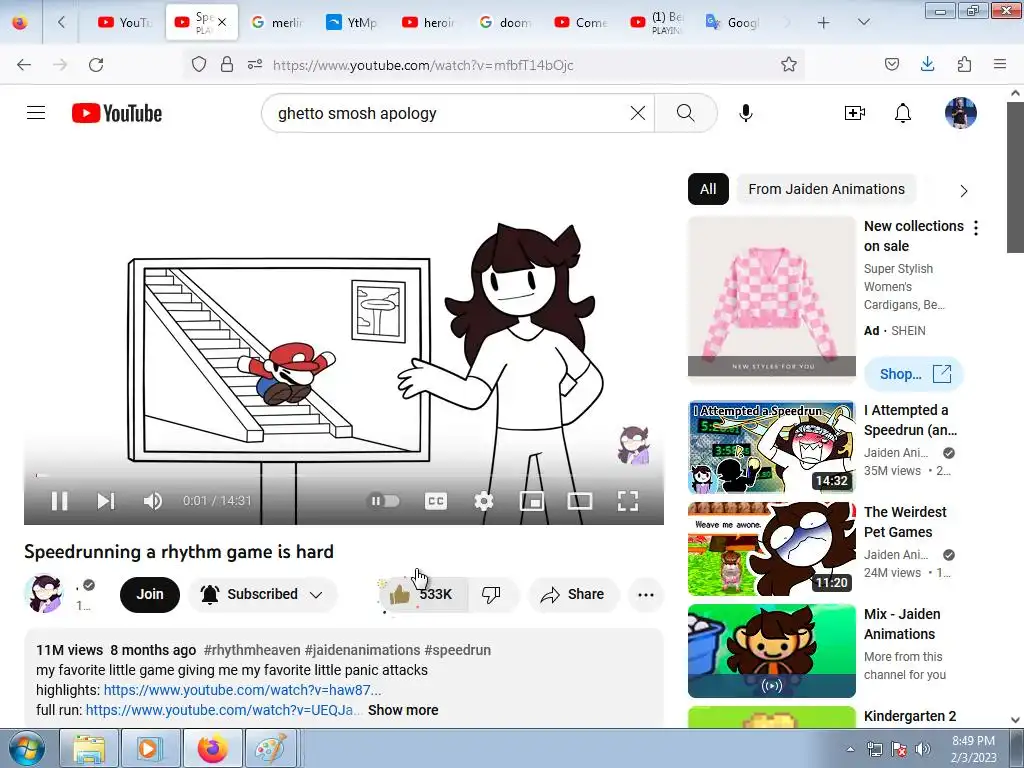Image resolution: width=1024 pixels, height=768 pixels.
Task: List all tabs dropdown arrow
Action: click(x=863, y=23)
